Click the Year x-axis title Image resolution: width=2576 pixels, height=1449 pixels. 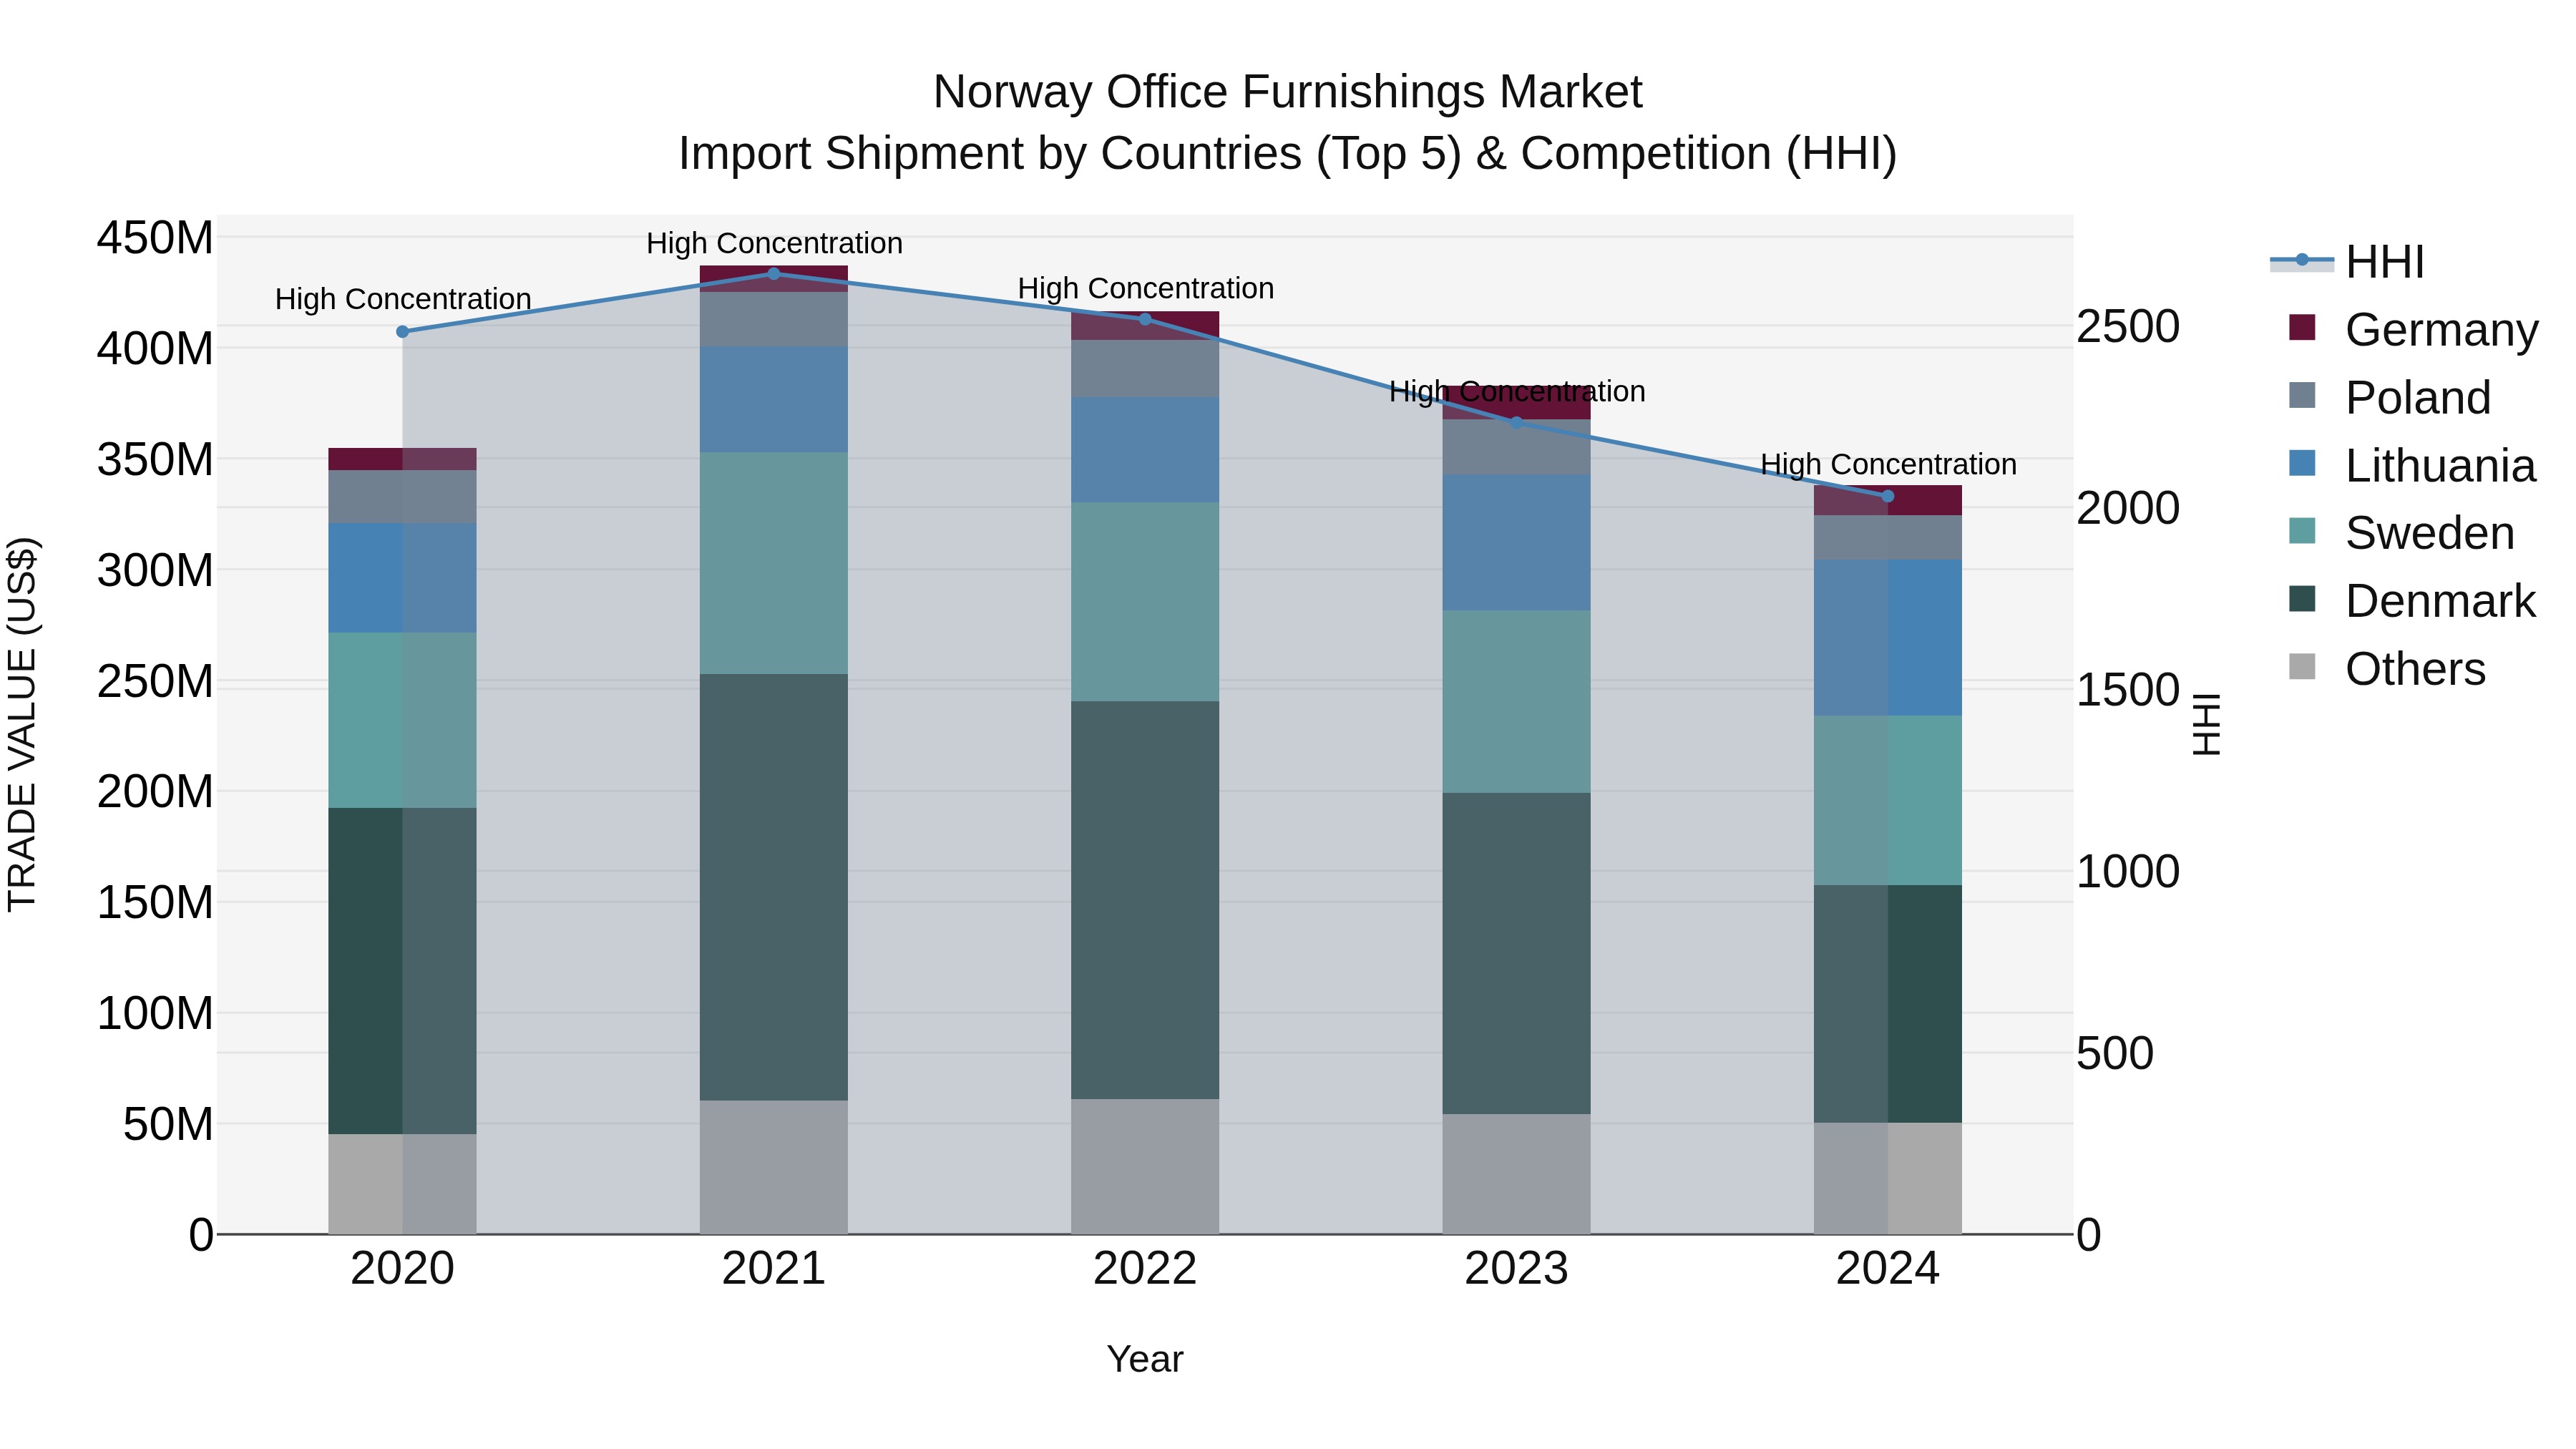click(1145, 1359)
